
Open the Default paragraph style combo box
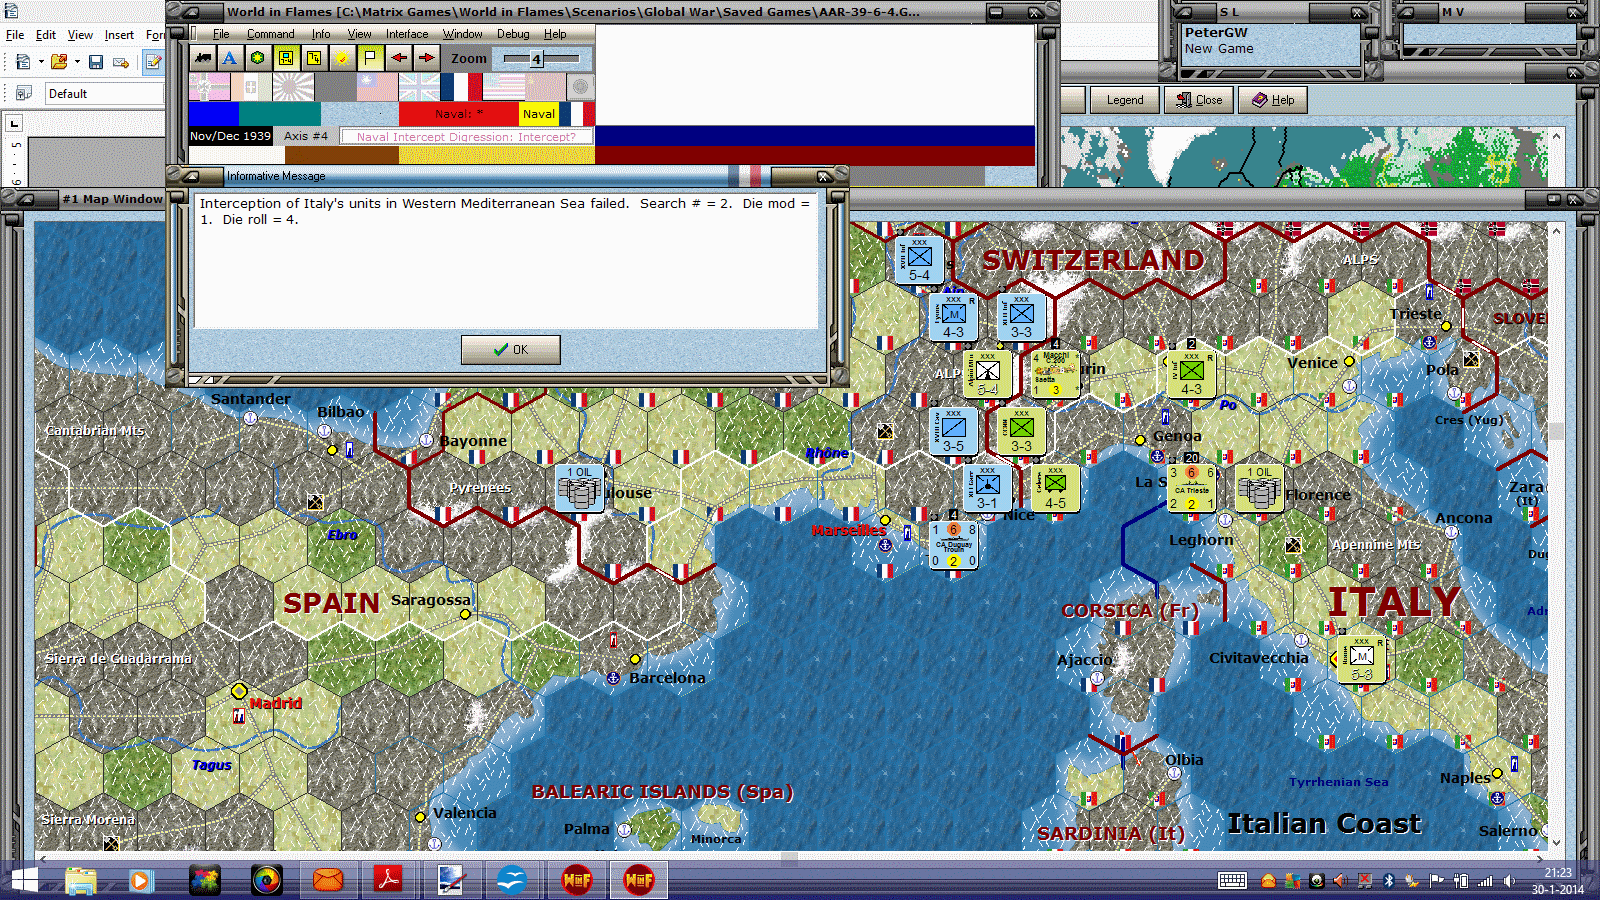(104, 94)
